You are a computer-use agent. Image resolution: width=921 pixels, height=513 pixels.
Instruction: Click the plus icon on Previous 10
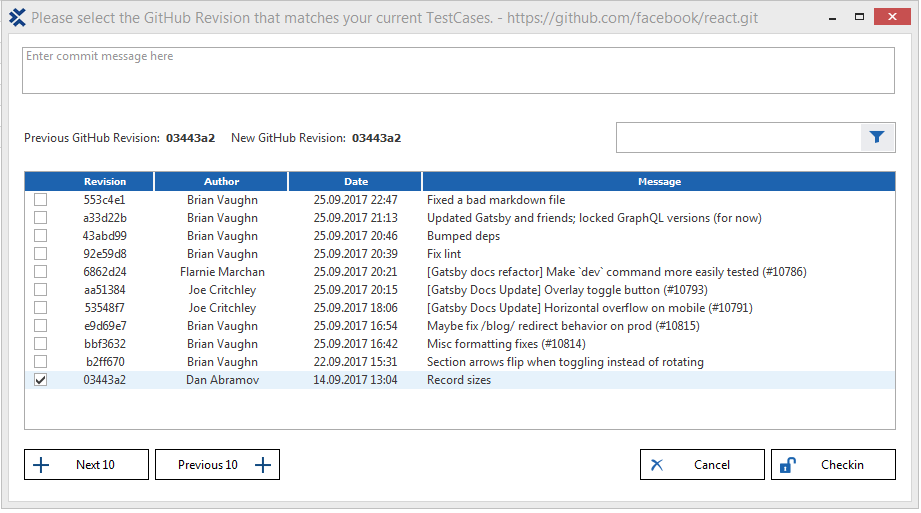point(263,465)
